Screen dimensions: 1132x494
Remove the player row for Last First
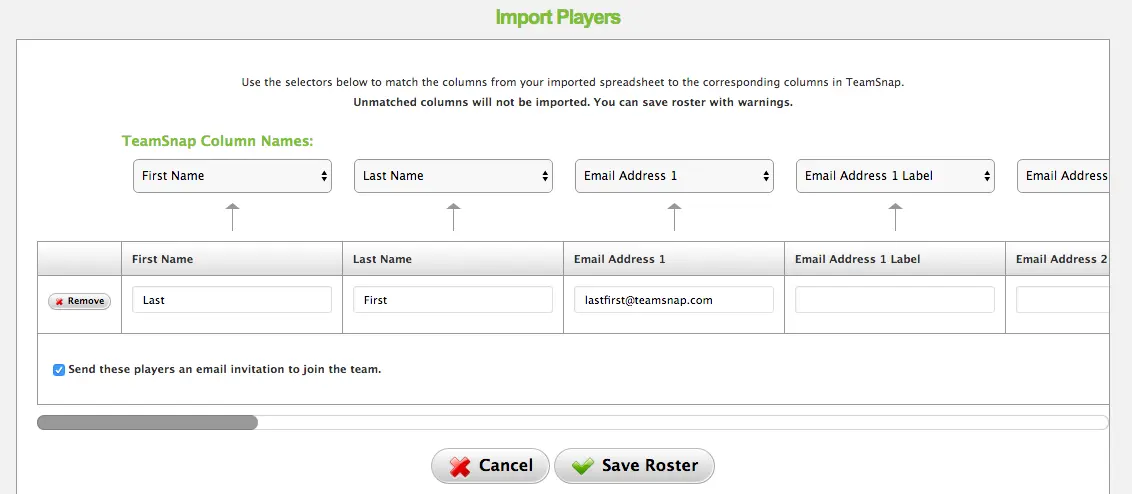tap(79, 301)
